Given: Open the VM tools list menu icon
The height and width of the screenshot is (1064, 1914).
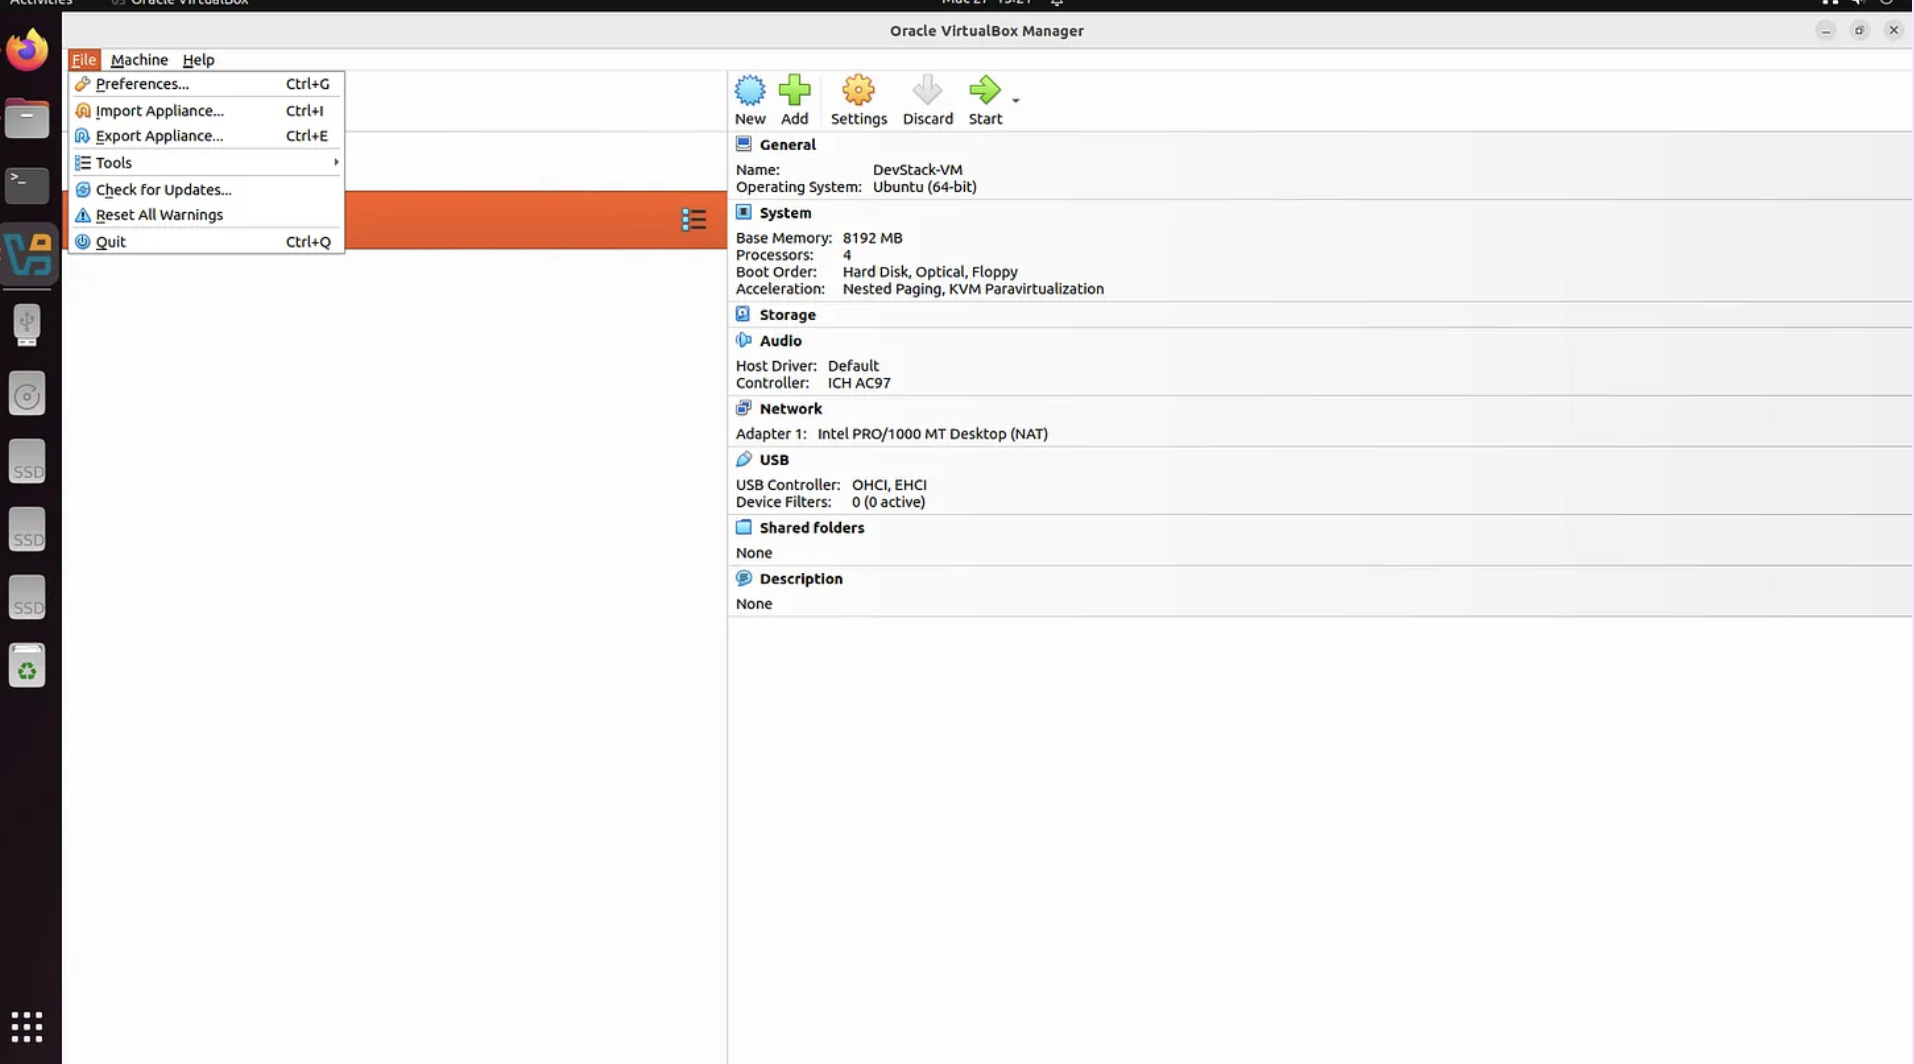Looking at the screenshot, I should pos(693,220).
